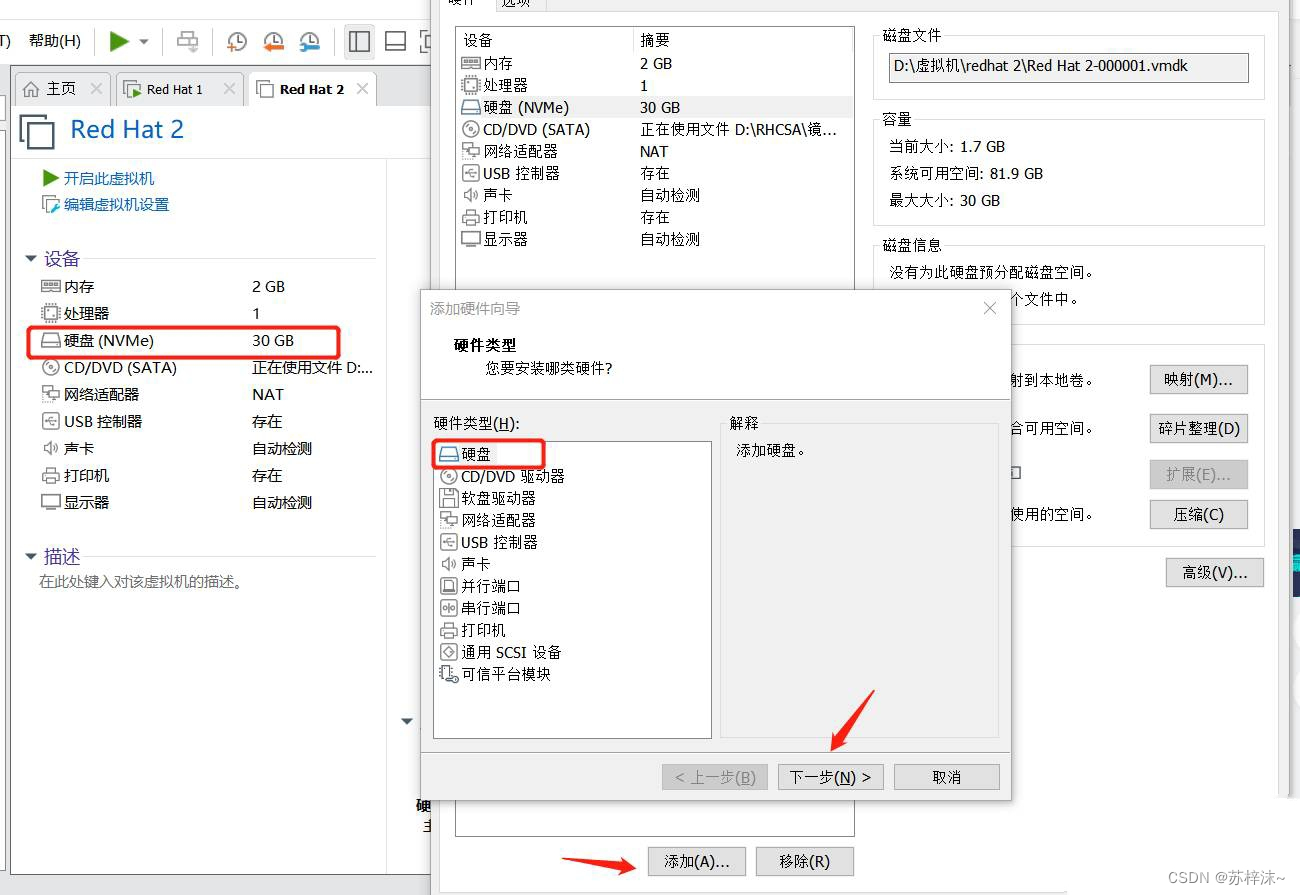Click the VM icon beside the Red Hat 2 title
This screenshot has width=1300, height=895.
click(x=35, y=131)
